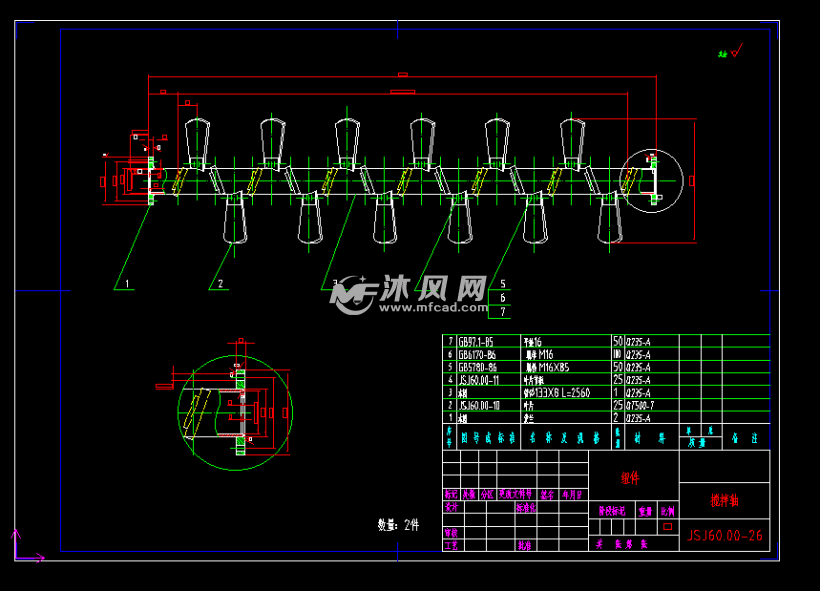Click balloon number 7 in stacked callout
Viewport: 820px width, 591px height.
[x=503, y=312]
